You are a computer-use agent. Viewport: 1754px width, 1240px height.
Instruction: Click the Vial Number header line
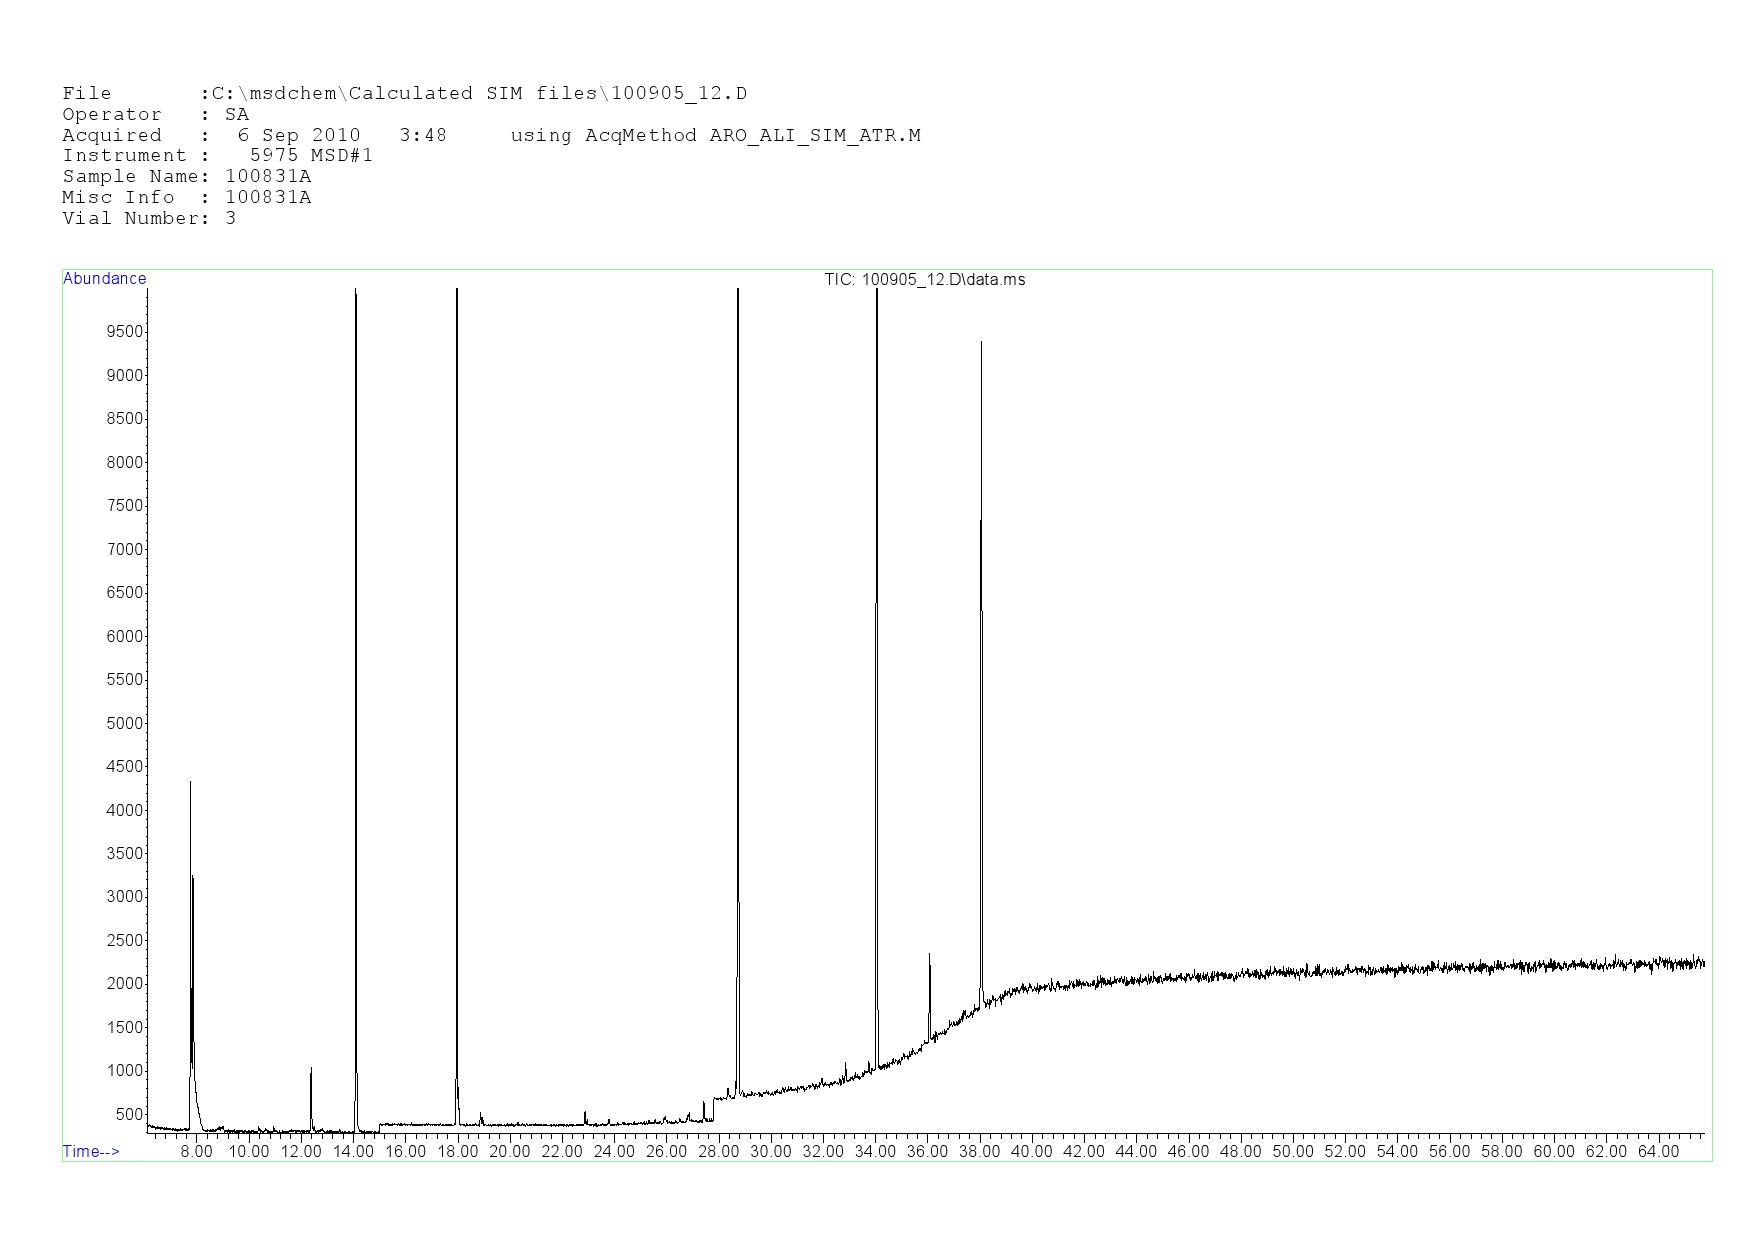(149, 218)
